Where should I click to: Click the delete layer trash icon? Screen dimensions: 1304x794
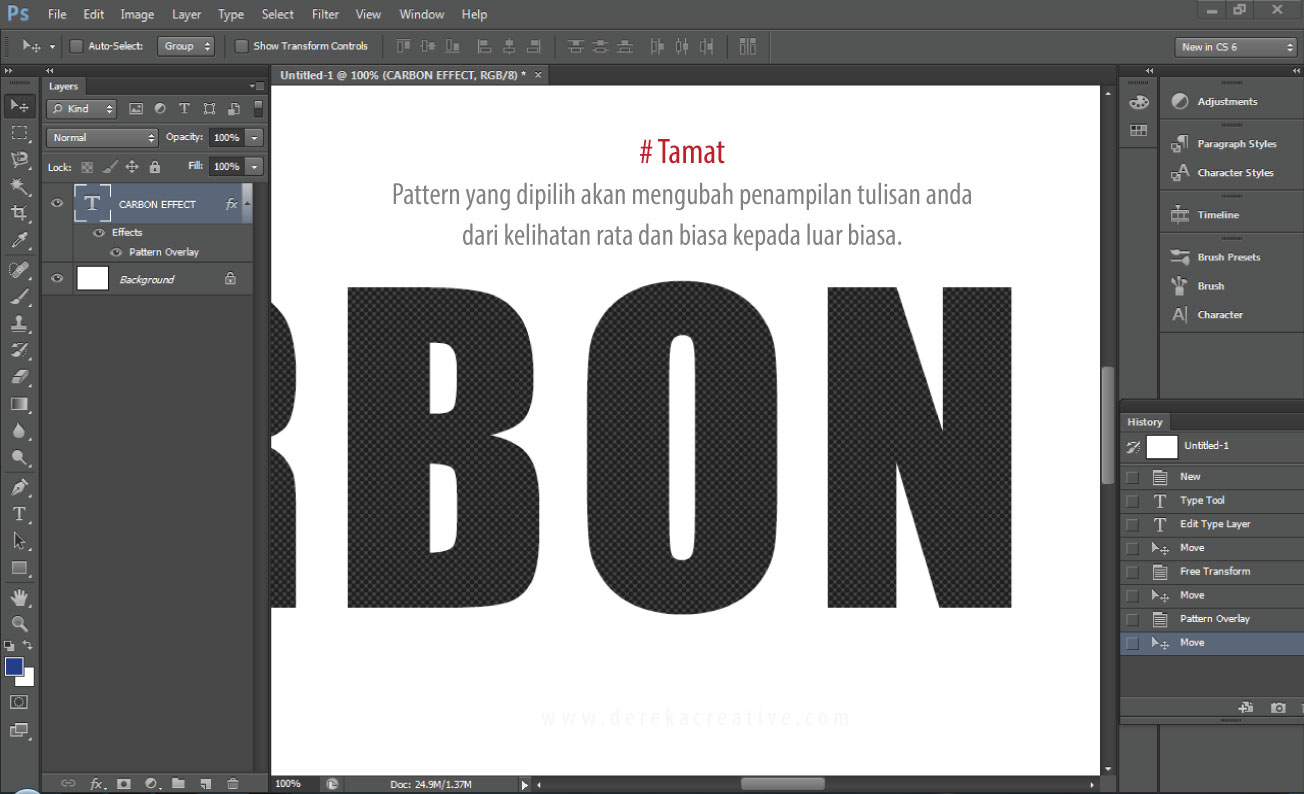(x=233, y=783)
